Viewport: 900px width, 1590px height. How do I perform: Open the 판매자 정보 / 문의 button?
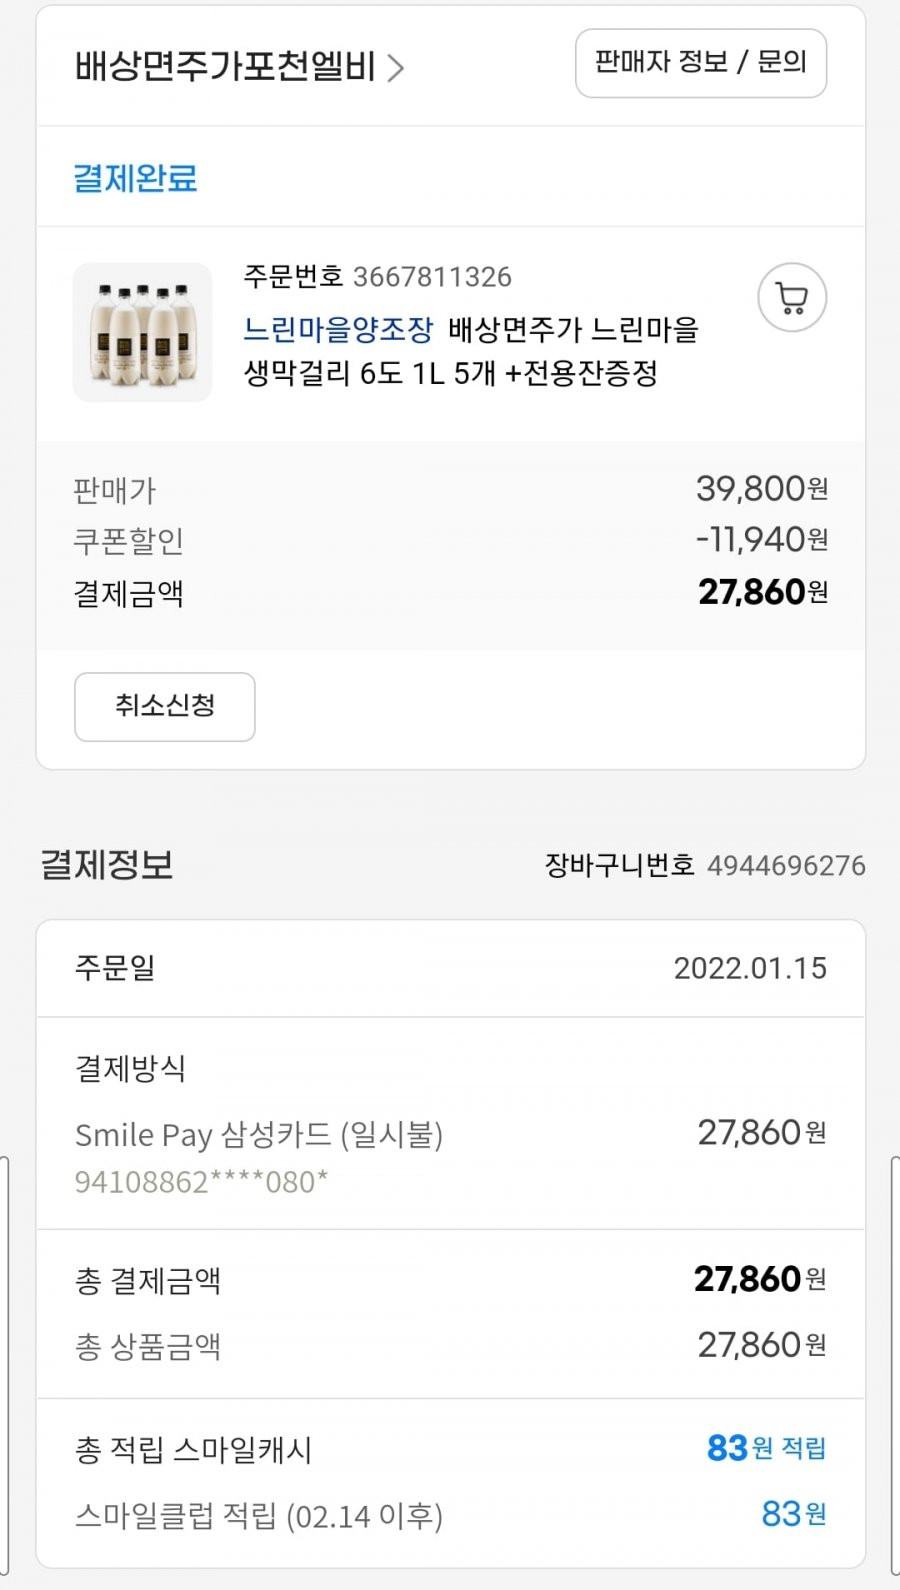pos(701,63)
